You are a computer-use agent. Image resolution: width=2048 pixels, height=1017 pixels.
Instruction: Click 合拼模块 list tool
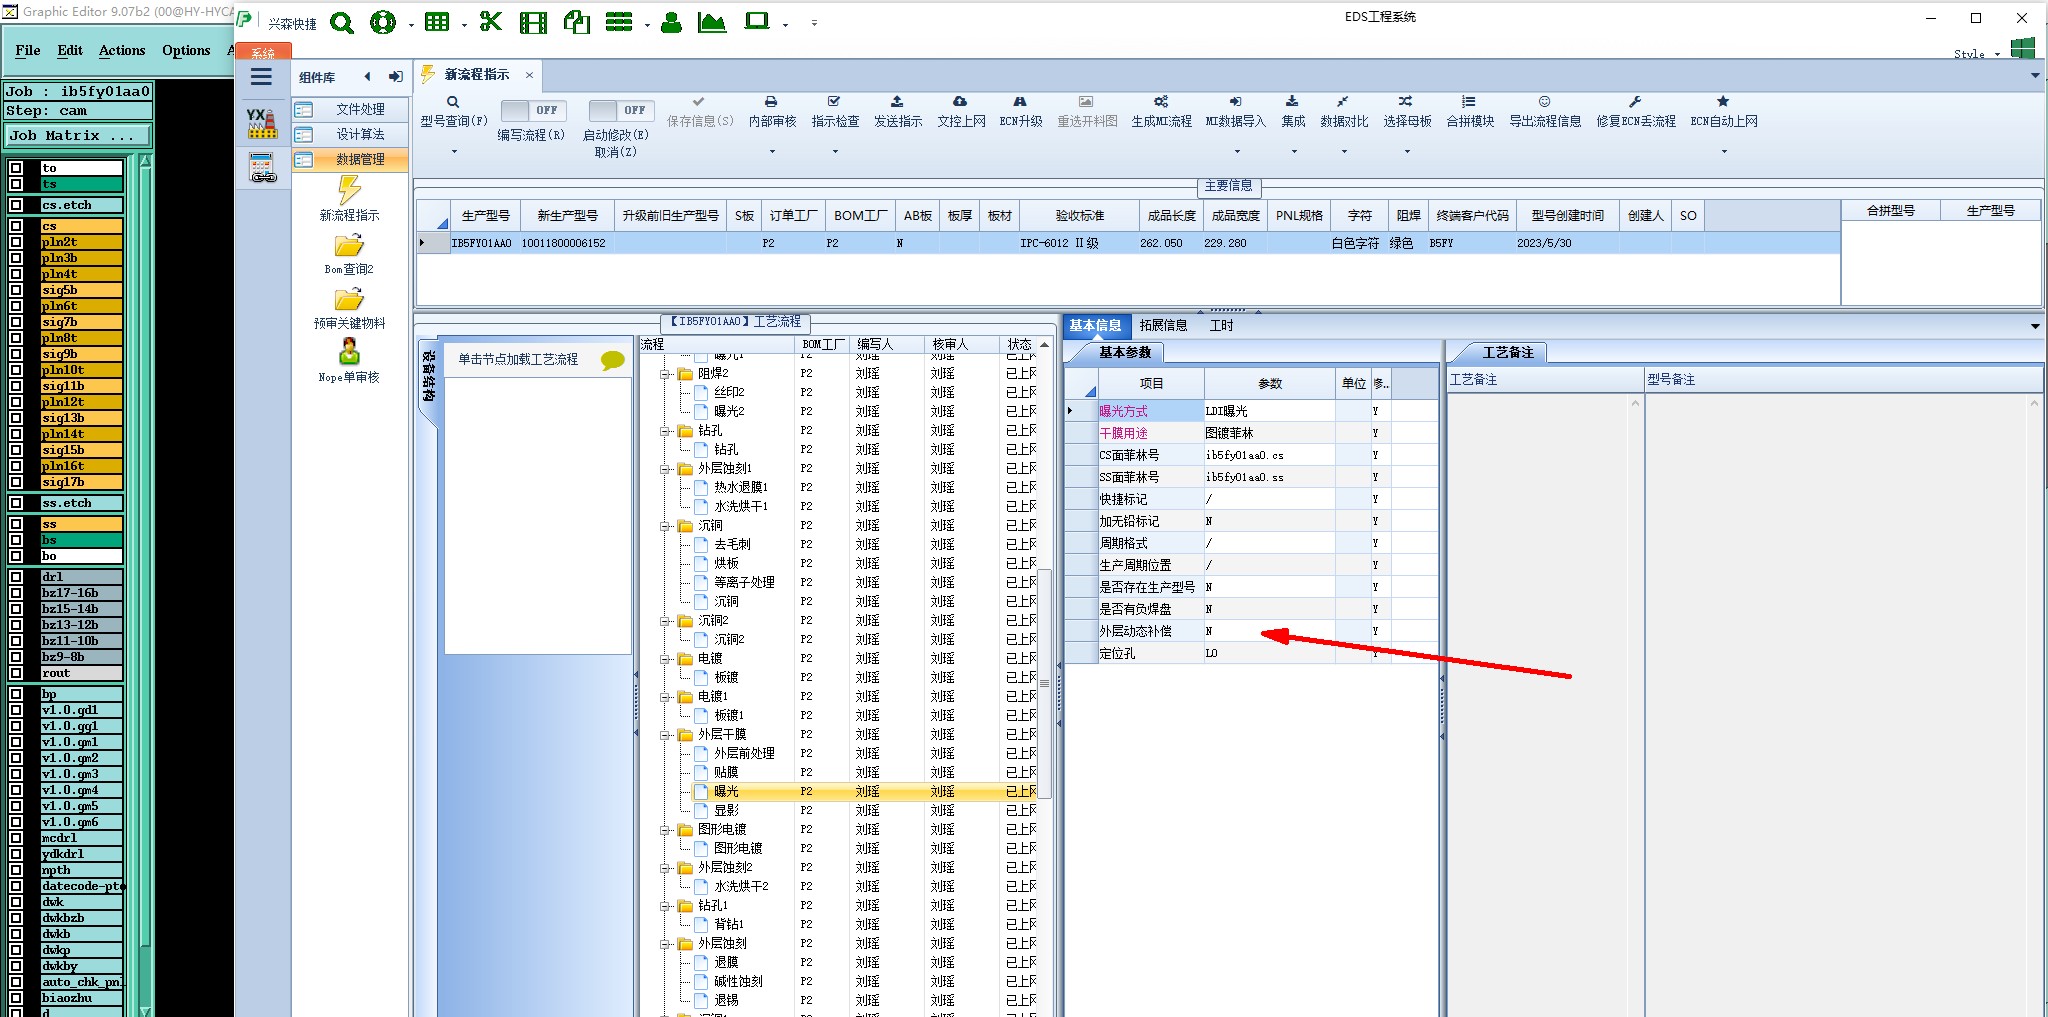pyautogui.click(x=1469, y=111)
